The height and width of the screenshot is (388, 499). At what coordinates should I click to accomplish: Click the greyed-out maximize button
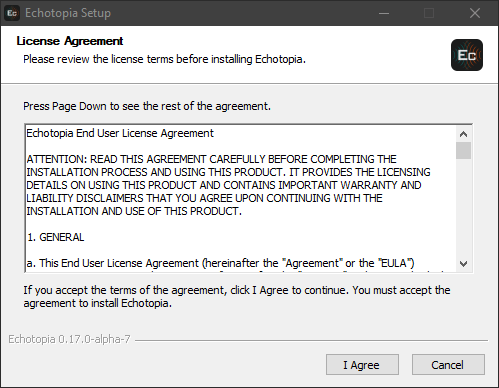coord(429,13)
